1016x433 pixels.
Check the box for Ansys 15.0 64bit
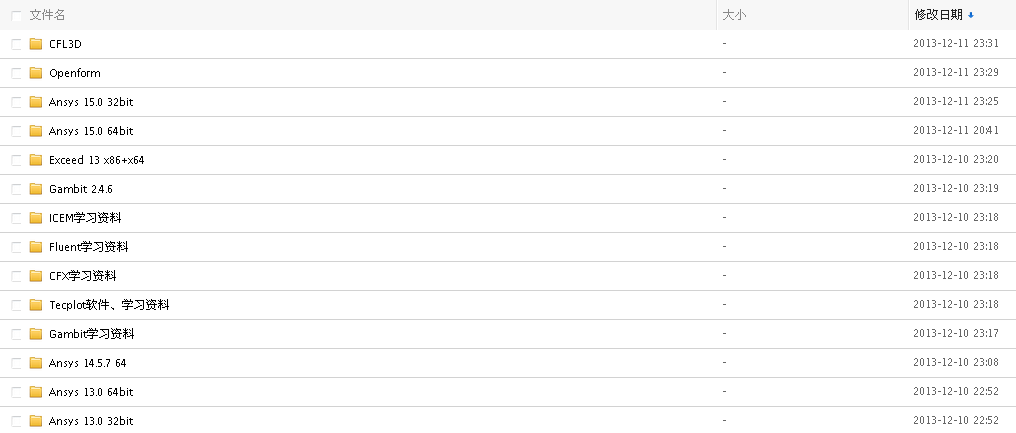(16, 131)
